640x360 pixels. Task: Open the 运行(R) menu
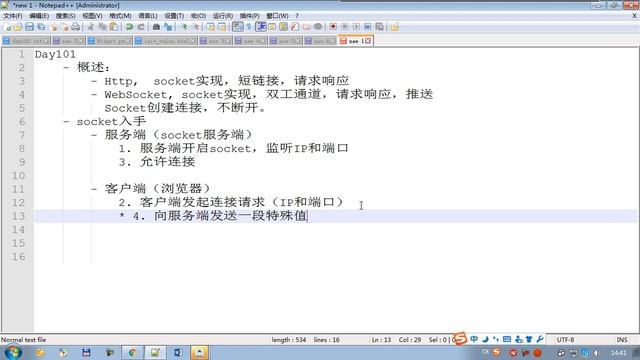coord(223,16)
